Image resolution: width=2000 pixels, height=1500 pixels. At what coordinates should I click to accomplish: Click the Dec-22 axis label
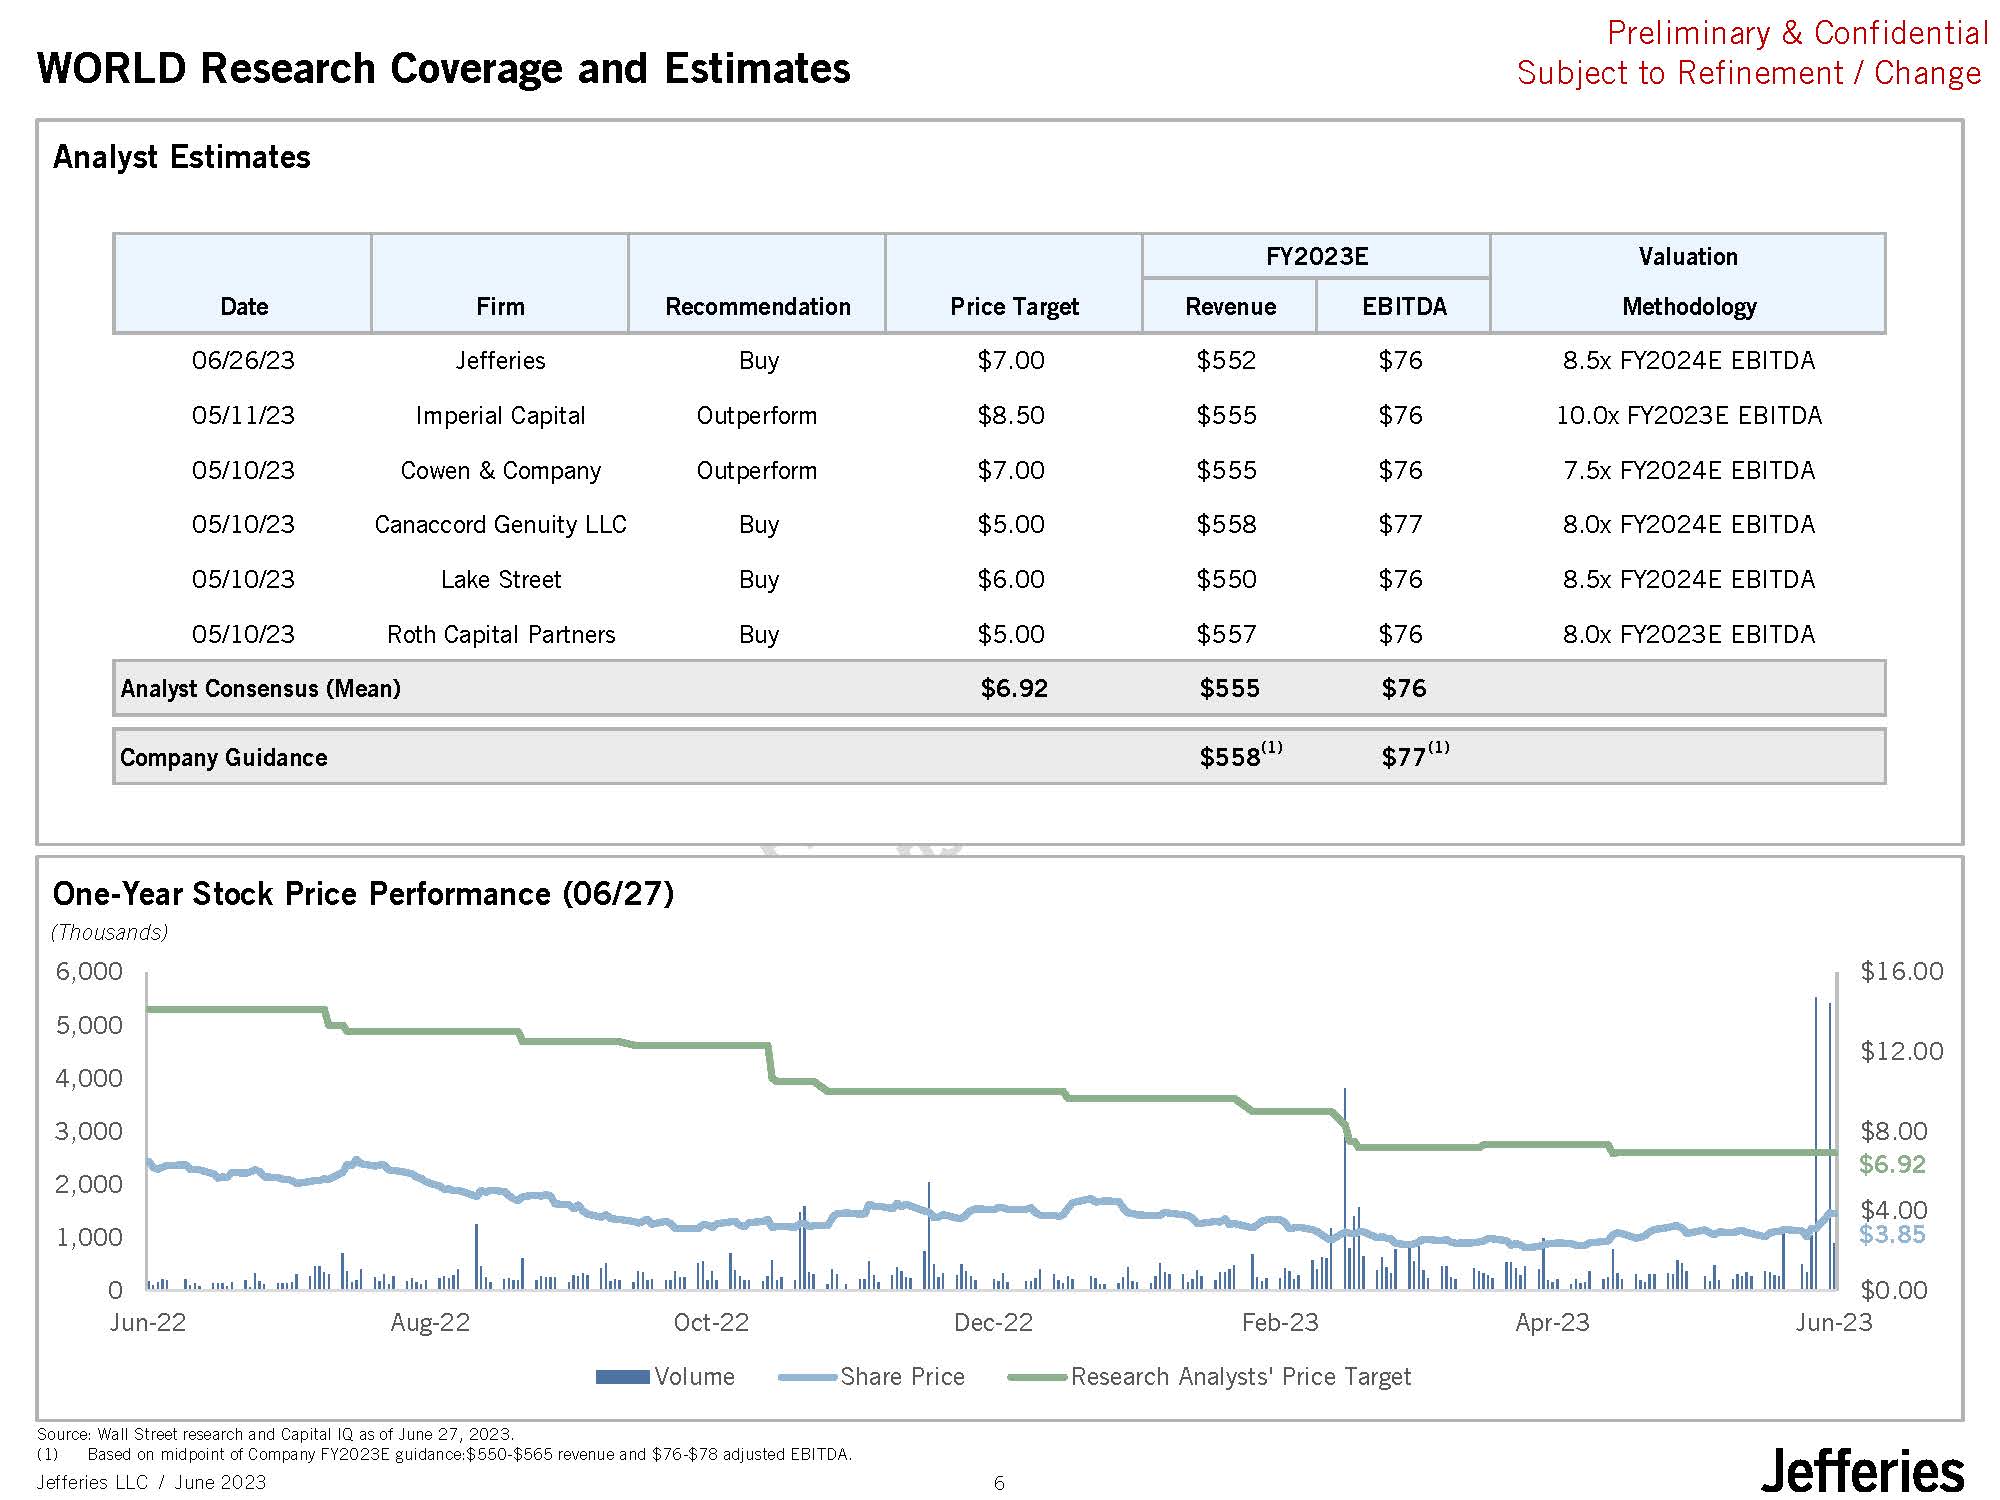click(x=993, y=1322)
